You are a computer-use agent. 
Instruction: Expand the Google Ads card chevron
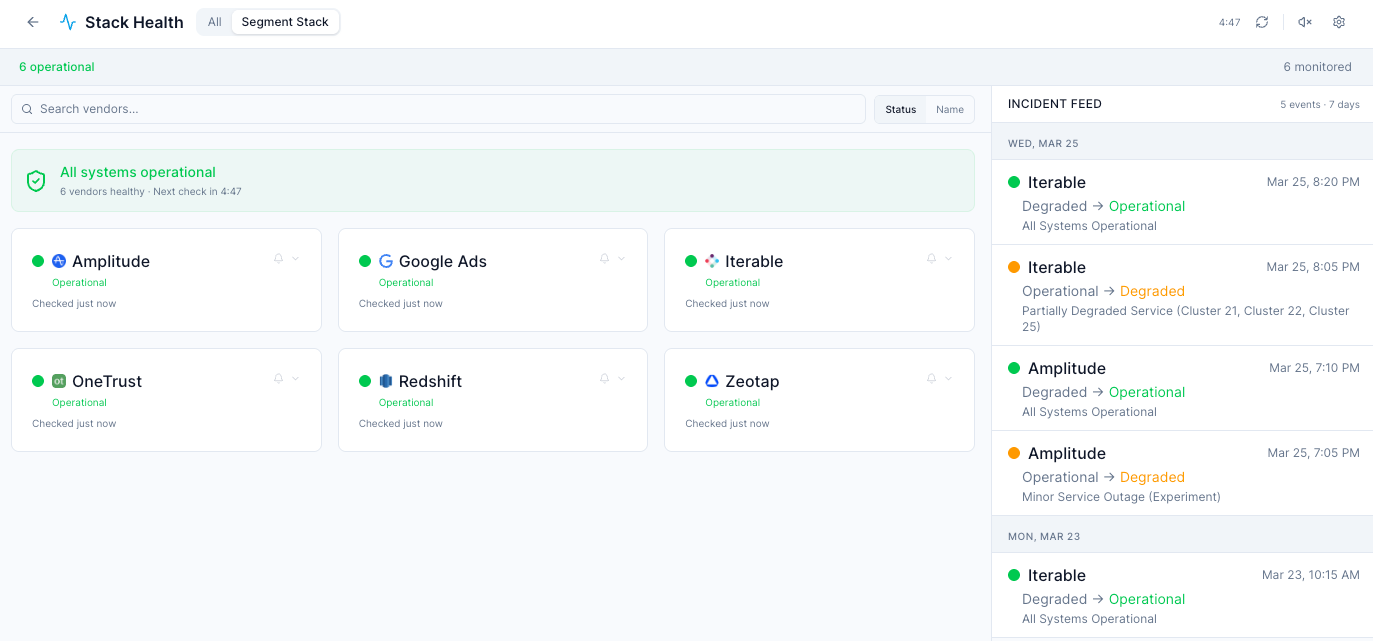tap(621, 258)
